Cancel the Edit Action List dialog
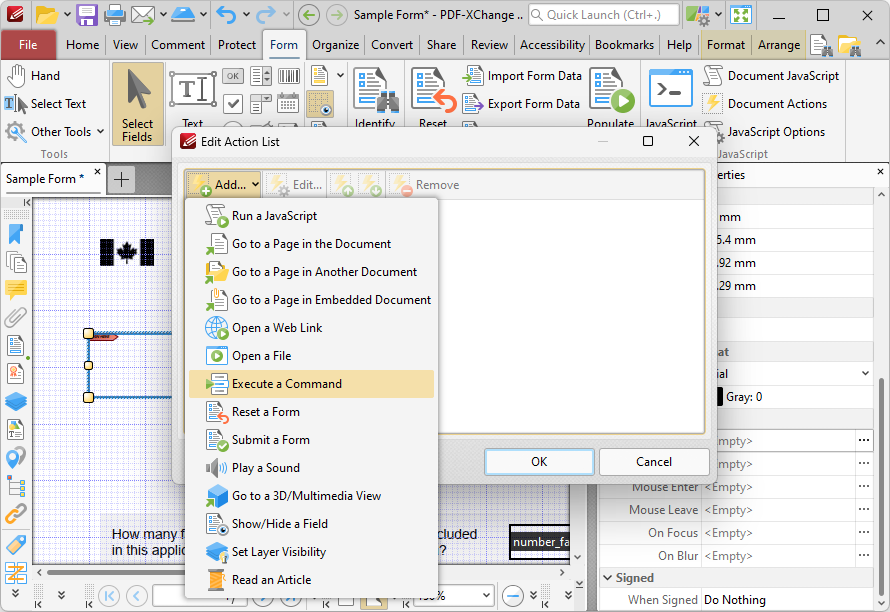Viewport: 890px width, 612px height. coord(654,462)
